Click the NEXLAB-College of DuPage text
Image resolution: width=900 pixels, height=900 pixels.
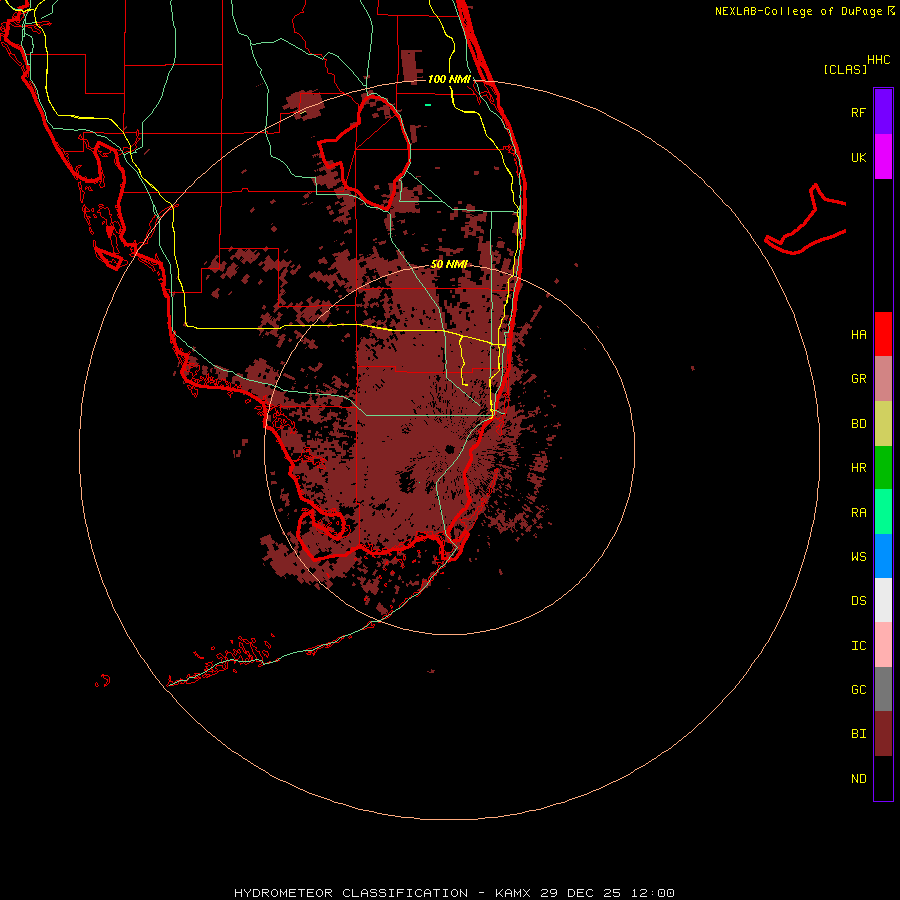coord(799,11)
